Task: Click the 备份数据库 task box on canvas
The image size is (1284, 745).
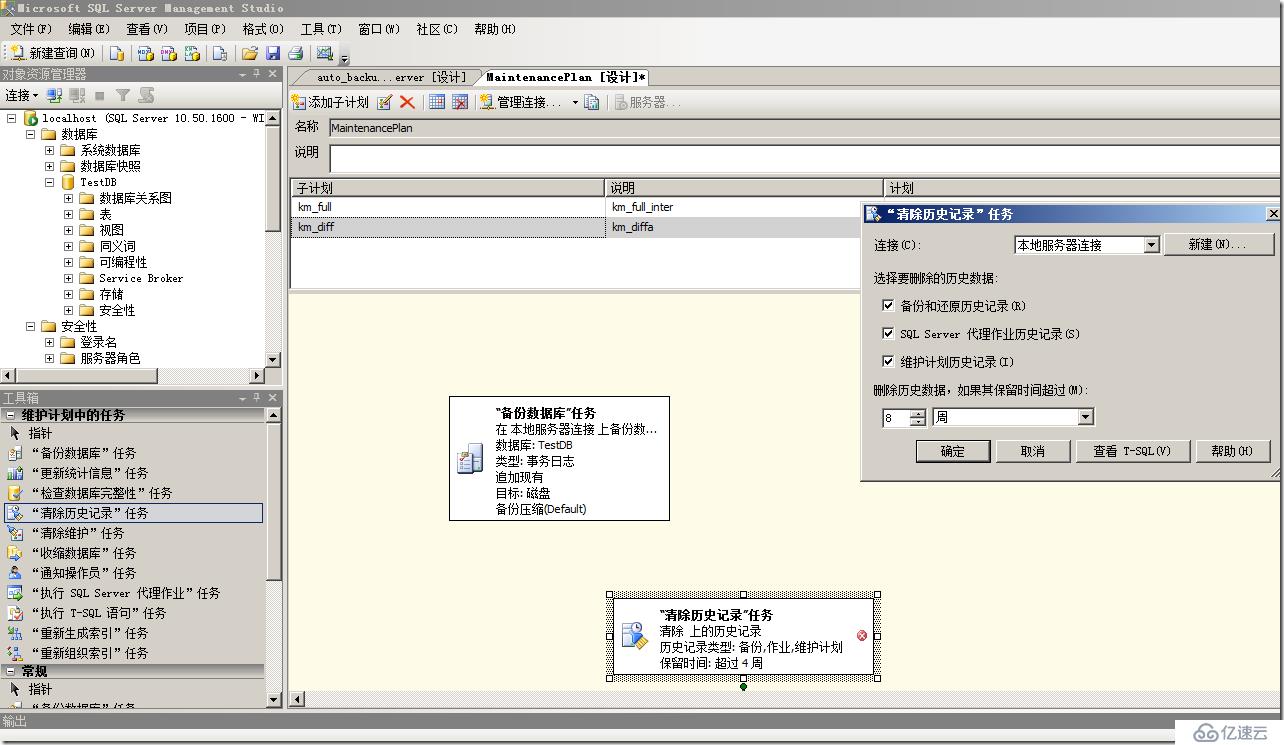Action: tap(559, 458)
